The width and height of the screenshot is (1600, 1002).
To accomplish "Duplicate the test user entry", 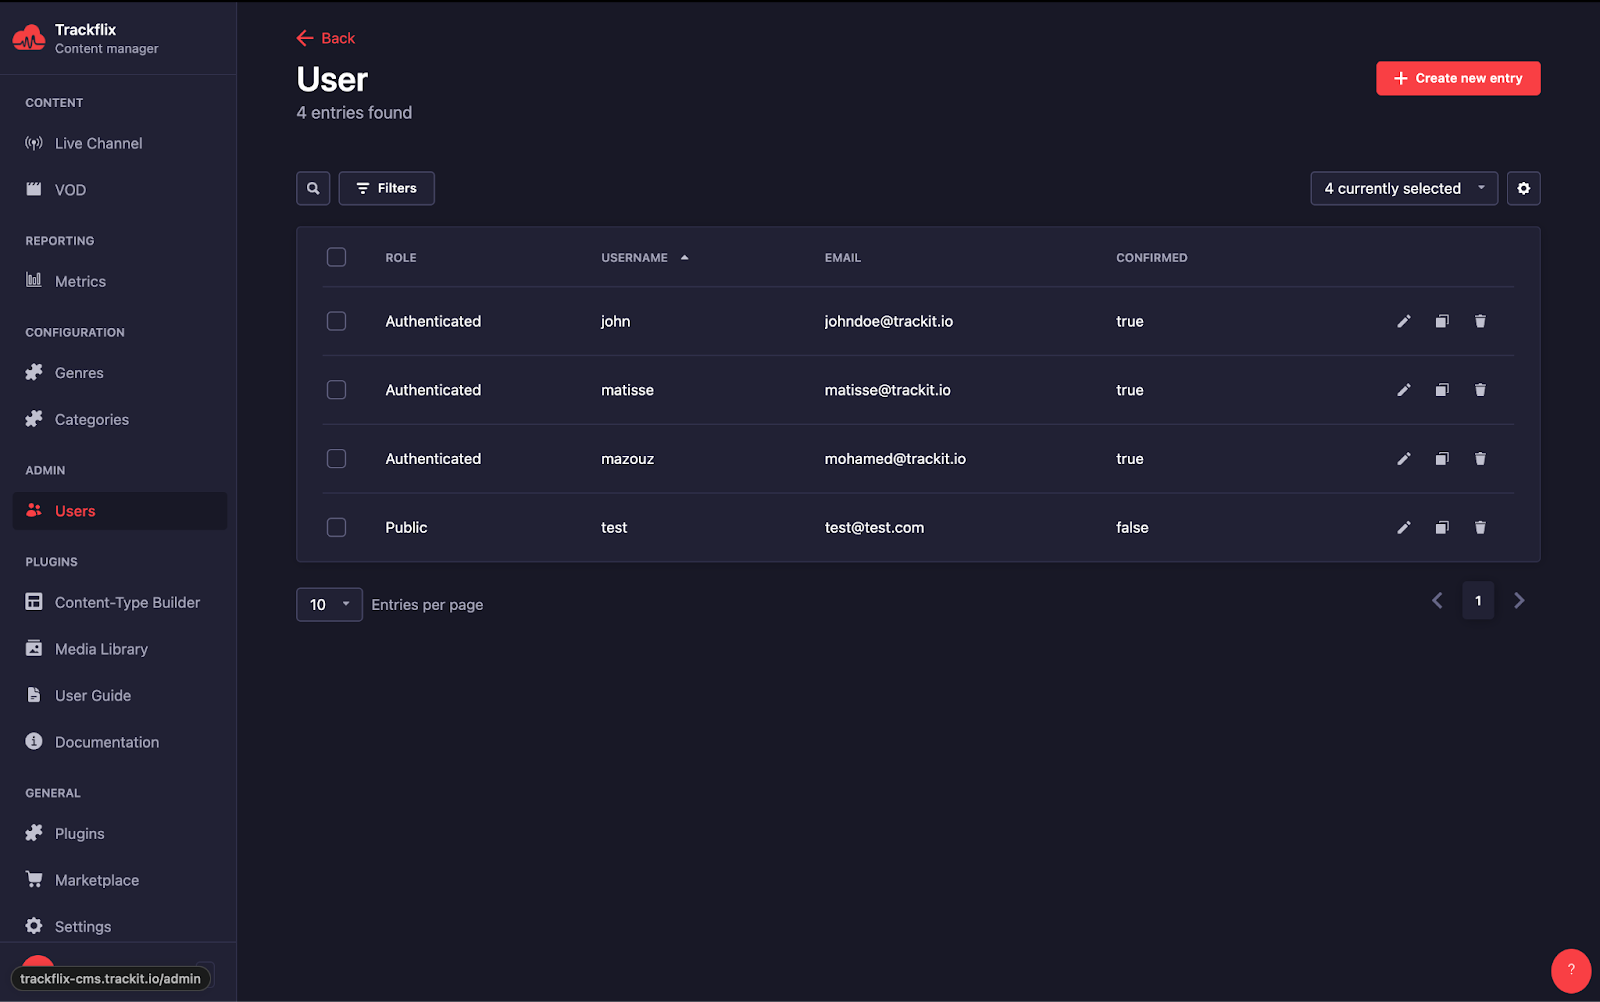I will [1442, 527].
